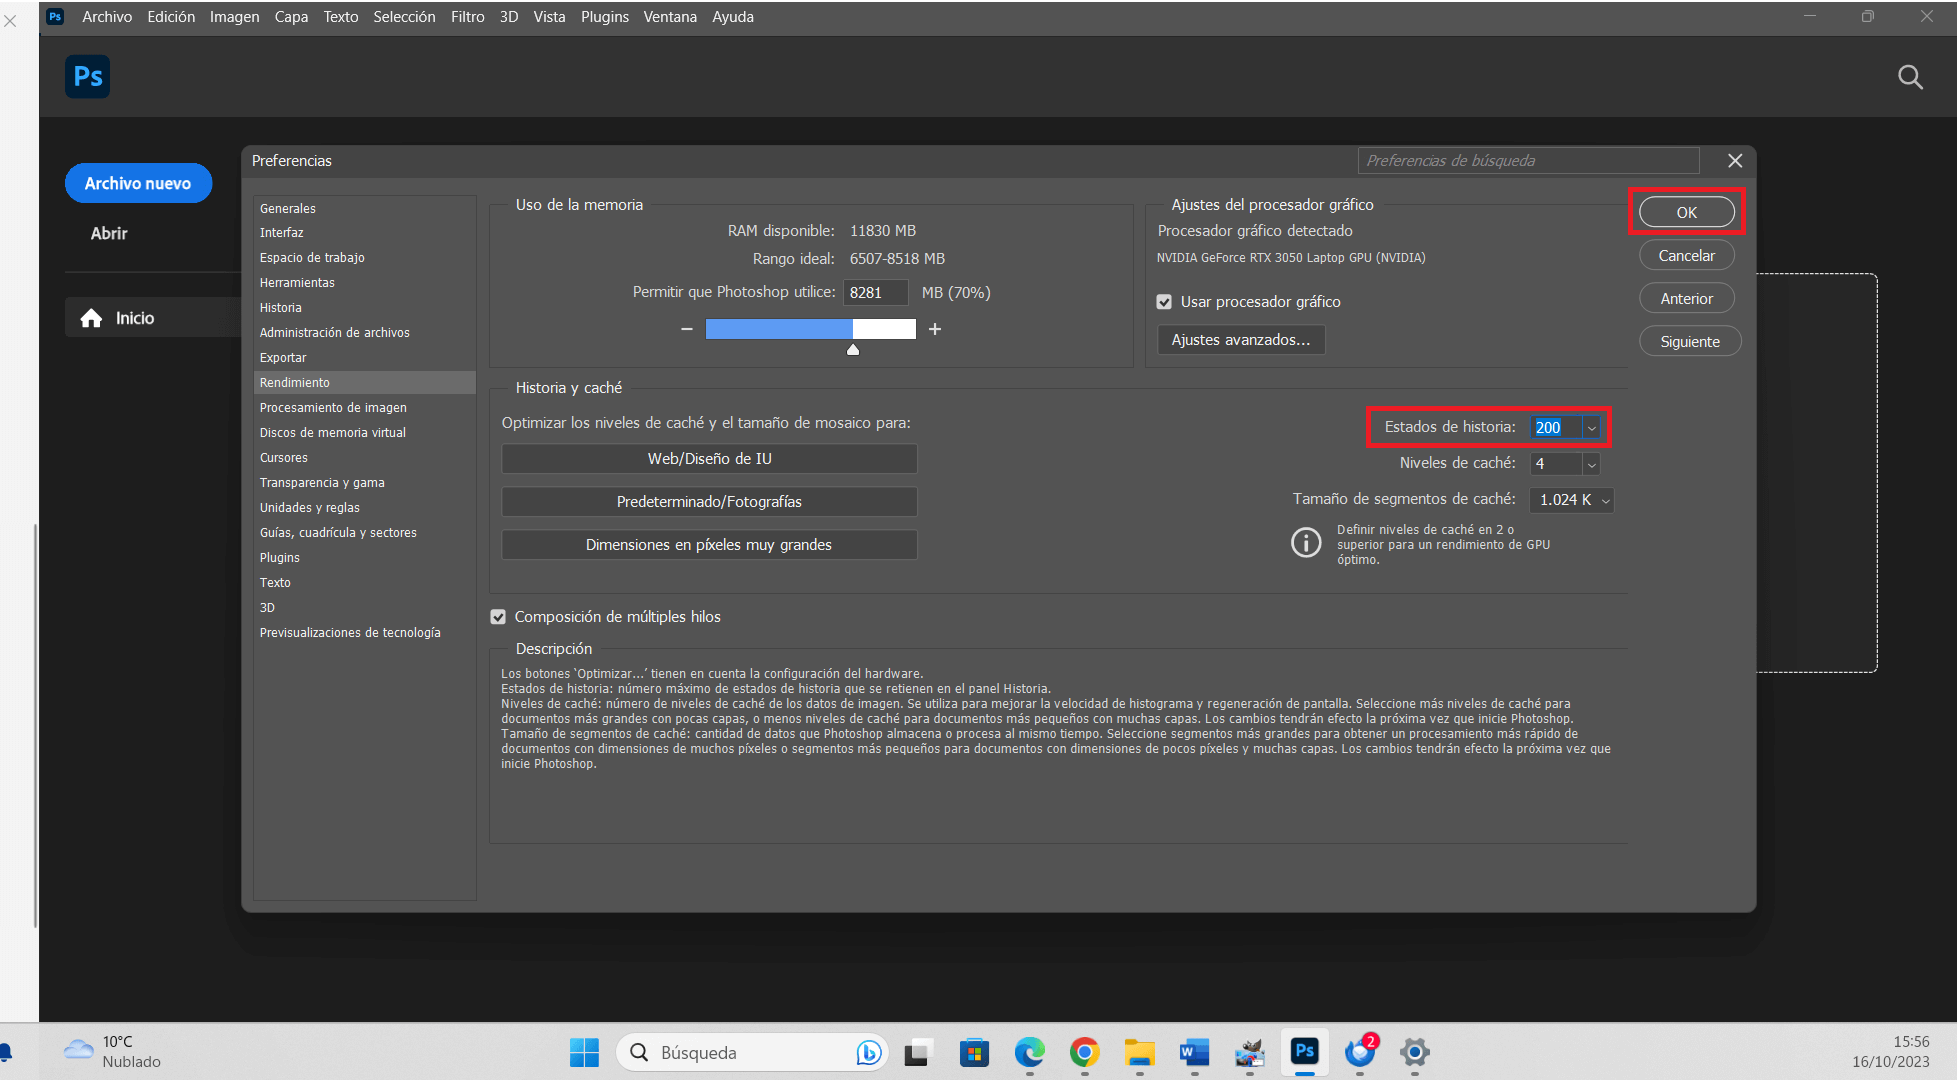Open the Ayuda menu
The image size is (1957, 1080).
coord(733,16)
